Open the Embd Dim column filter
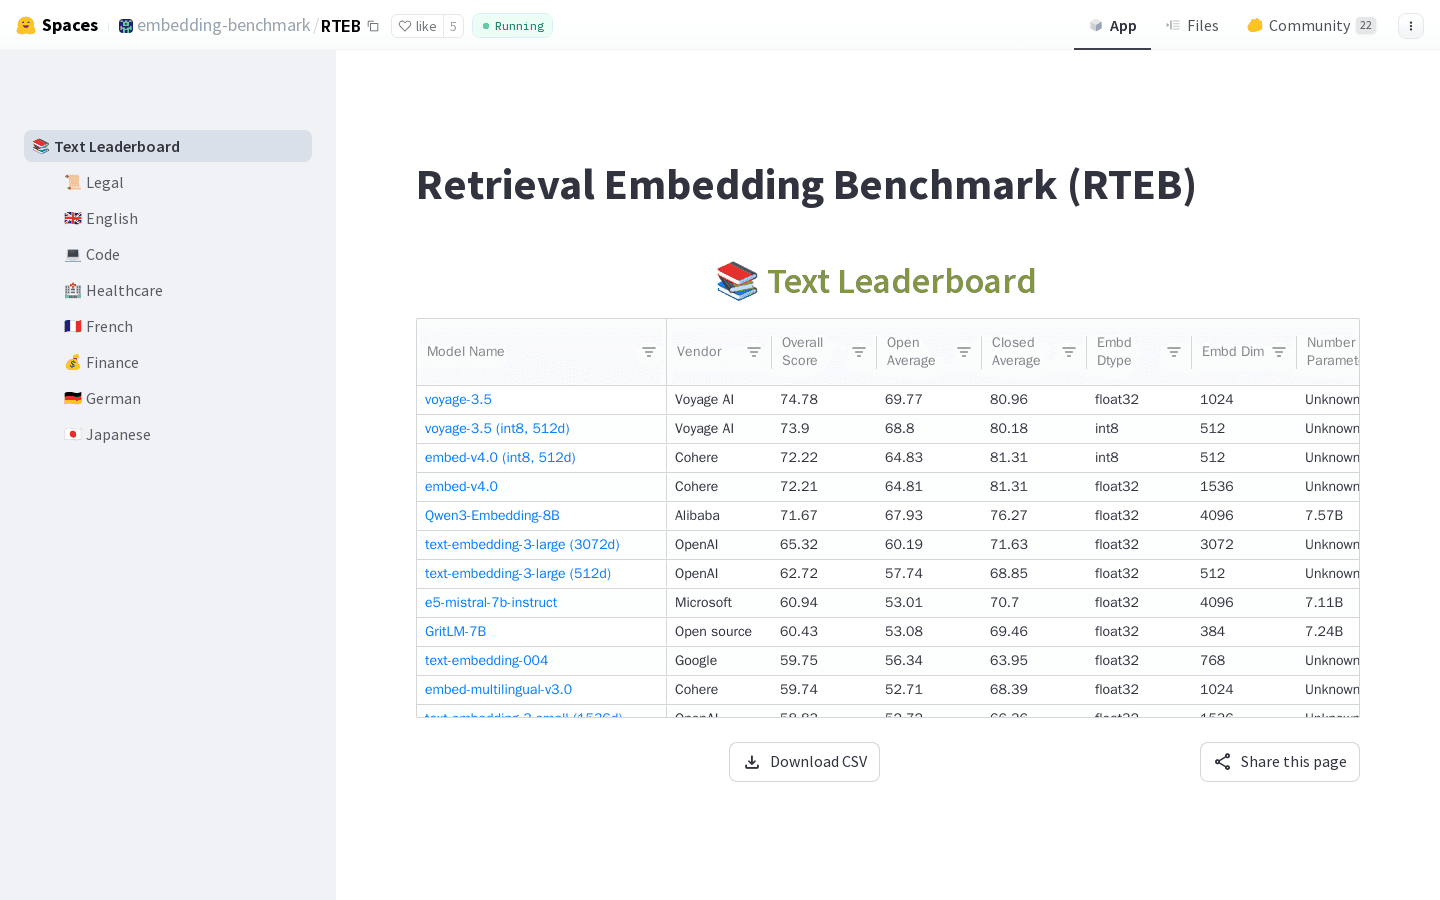This screenshot has width=1440, height=900. (x=1279, y=352)
